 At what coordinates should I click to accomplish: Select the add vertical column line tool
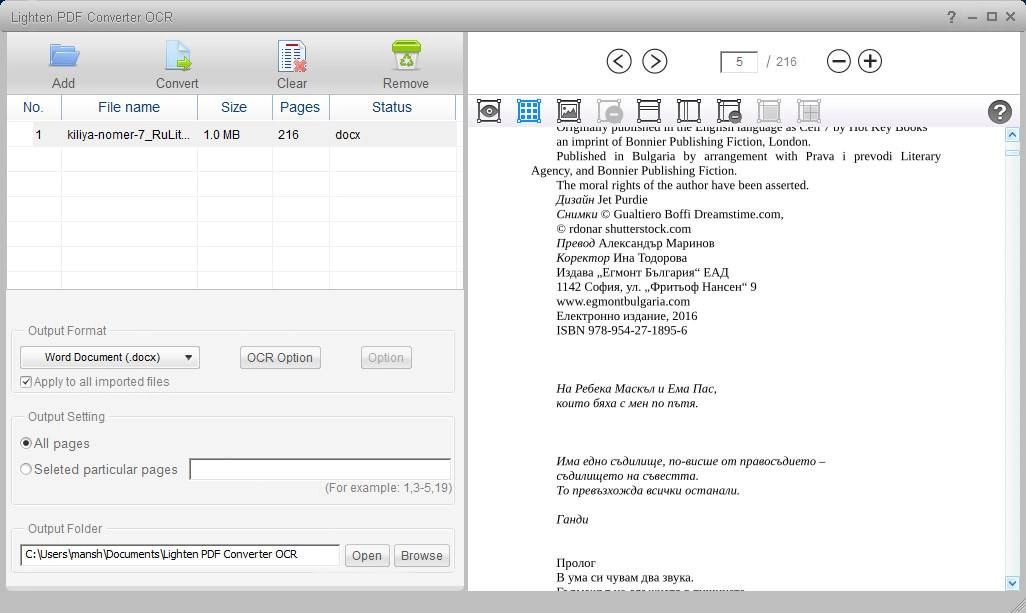click(x=688, y=111)
